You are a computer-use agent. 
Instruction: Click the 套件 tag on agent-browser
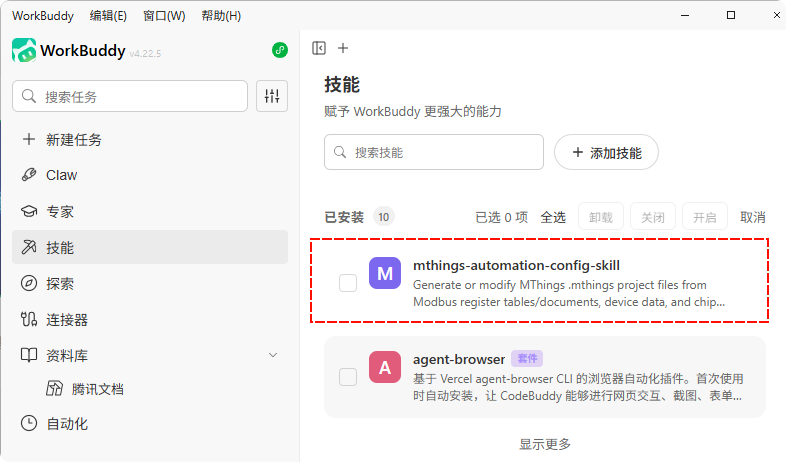click(527, 358)
